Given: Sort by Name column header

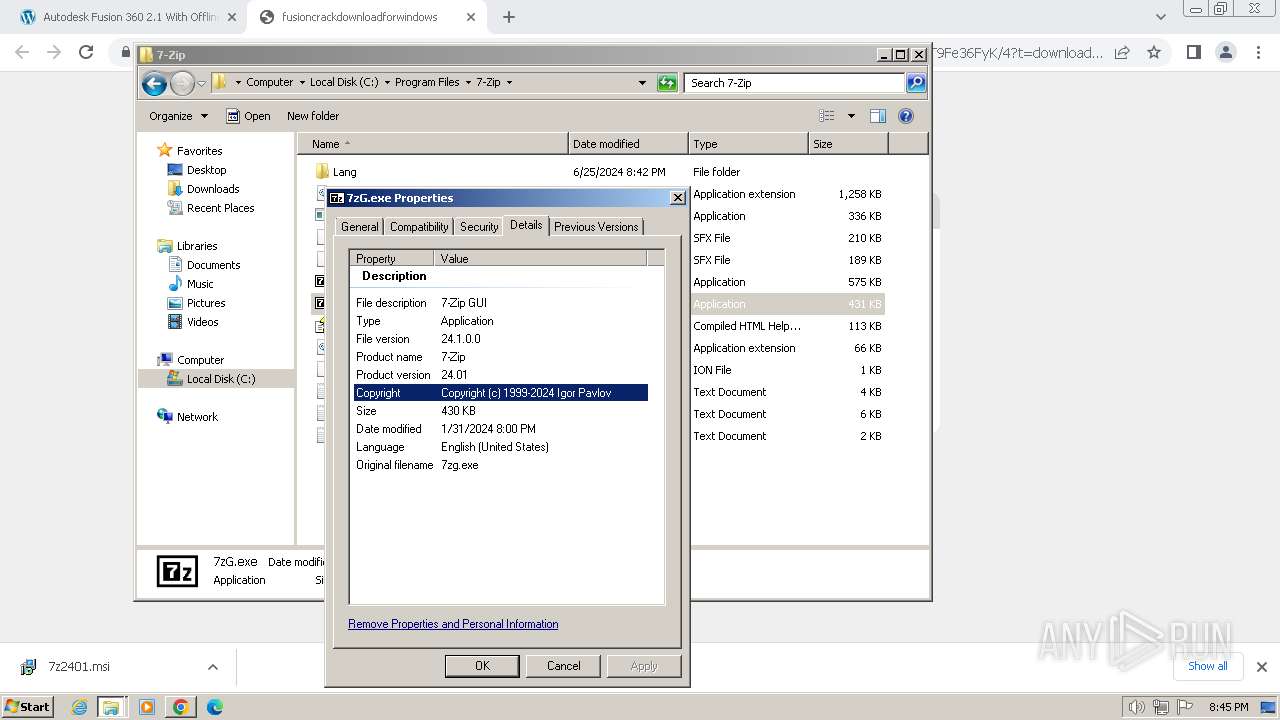Looking at the screenshot, I should [433, 144].
